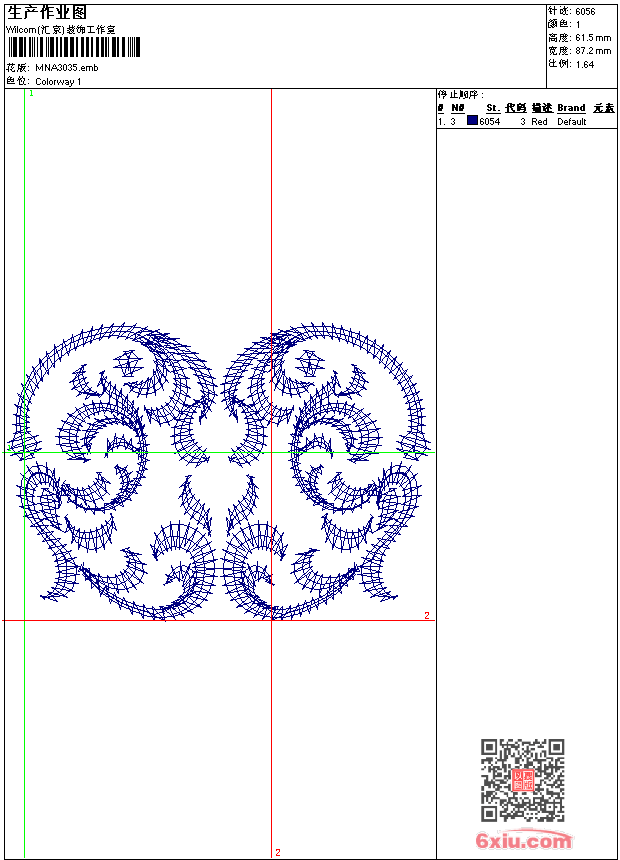Click the Wilcom studio name line
Image resolution: width=620 pixels, height=860 pixels.
(61, 30)
